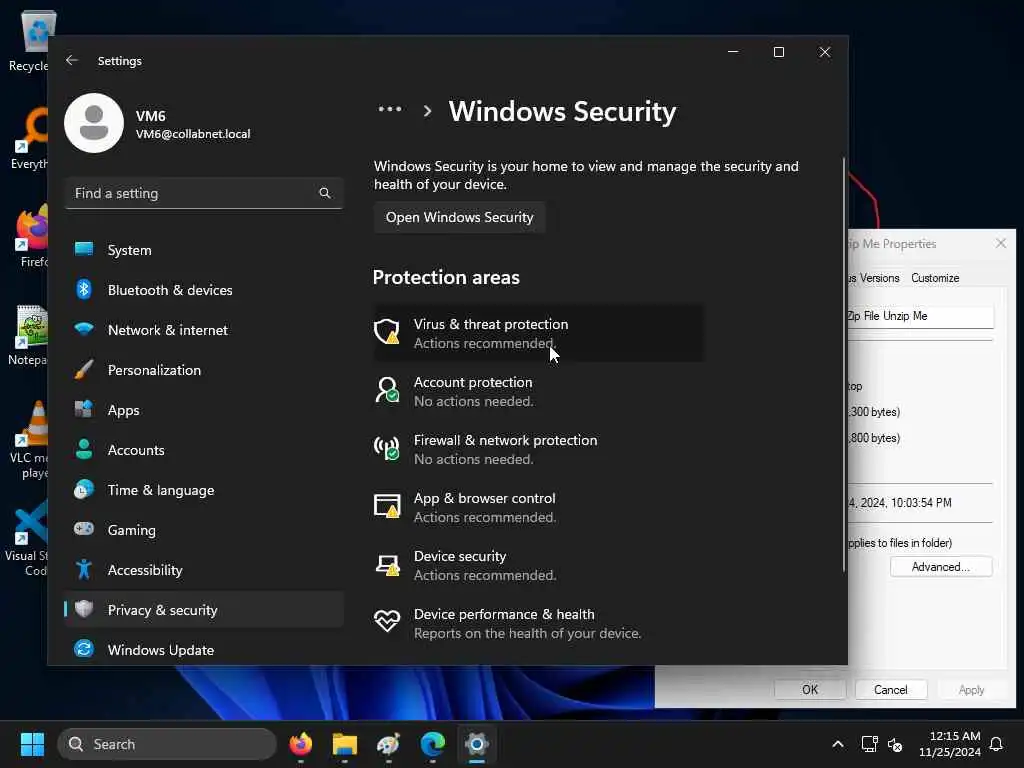Open System settings category
The height and width of the screenshot is (768, 1024).
click(x=204, y=250)
